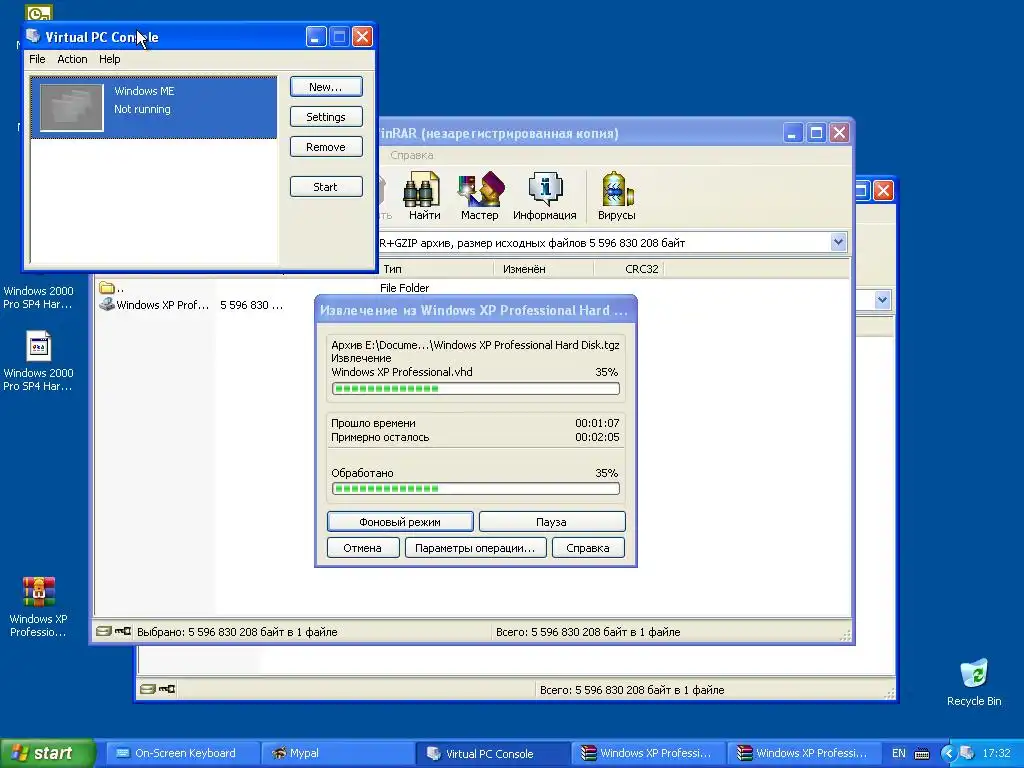The height and width of the screenshot is (768, 1024).
Task: Open the Windows 2000 Pro SP4 document desktop icon
Action: point(38,360)
